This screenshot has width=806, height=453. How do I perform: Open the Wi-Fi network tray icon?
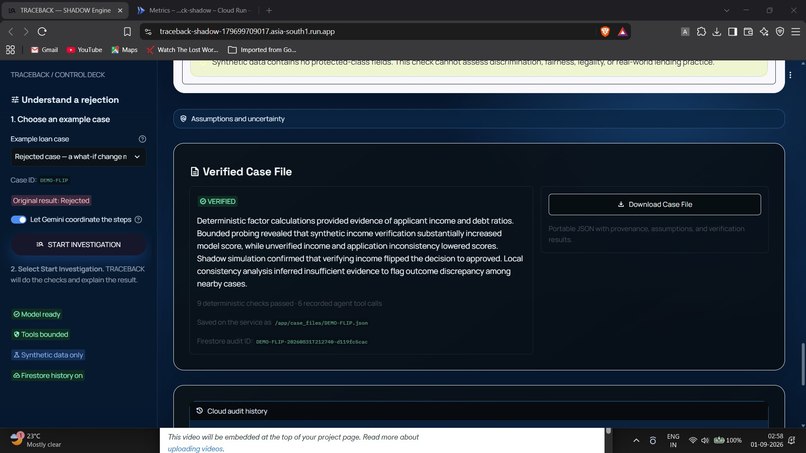tap(693, 441)
